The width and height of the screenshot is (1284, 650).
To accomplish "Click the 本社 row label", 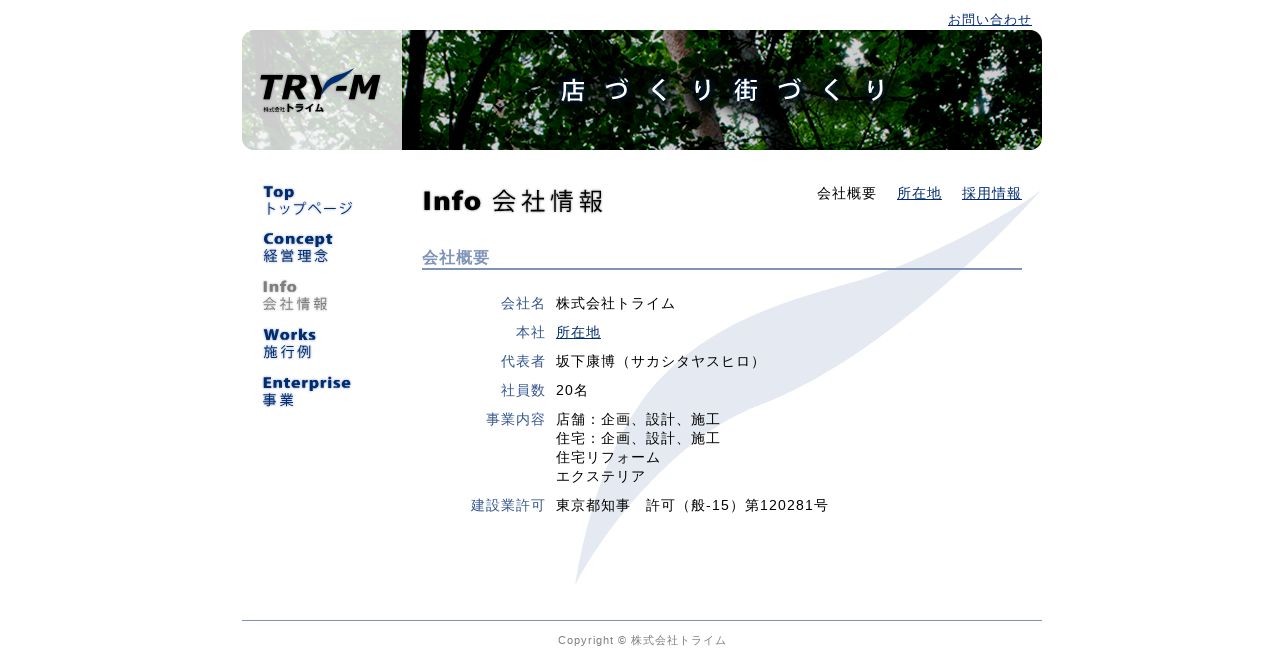I will point(531,332).
